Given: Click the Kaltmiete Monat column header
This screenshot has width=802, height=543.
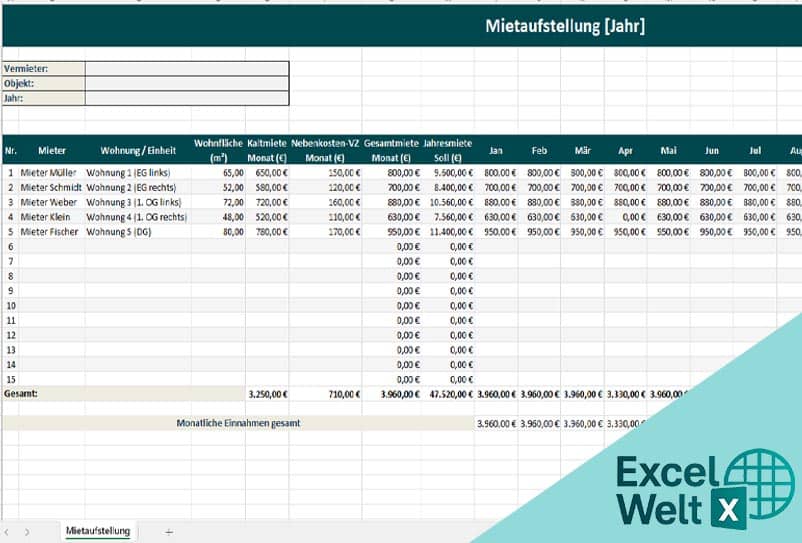Looking at the screenshot, I should tap(267, 150).
